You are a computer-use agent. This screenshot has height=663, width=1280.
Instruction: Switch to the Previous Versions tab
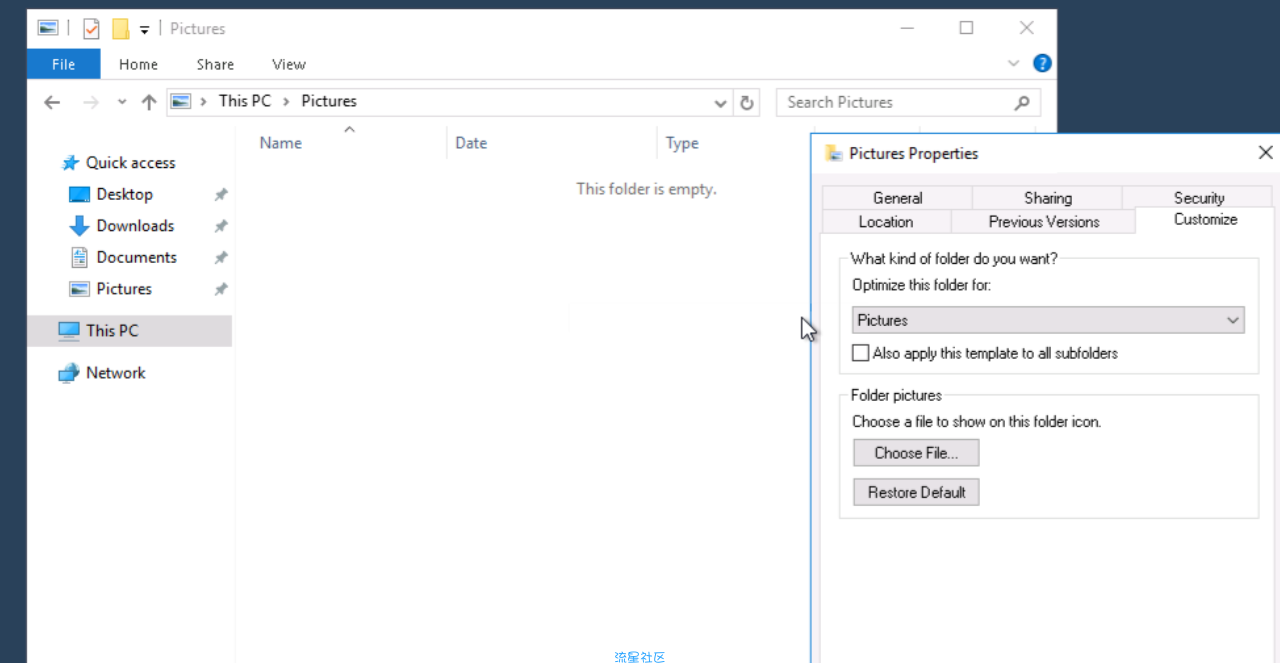[1044, 222]
